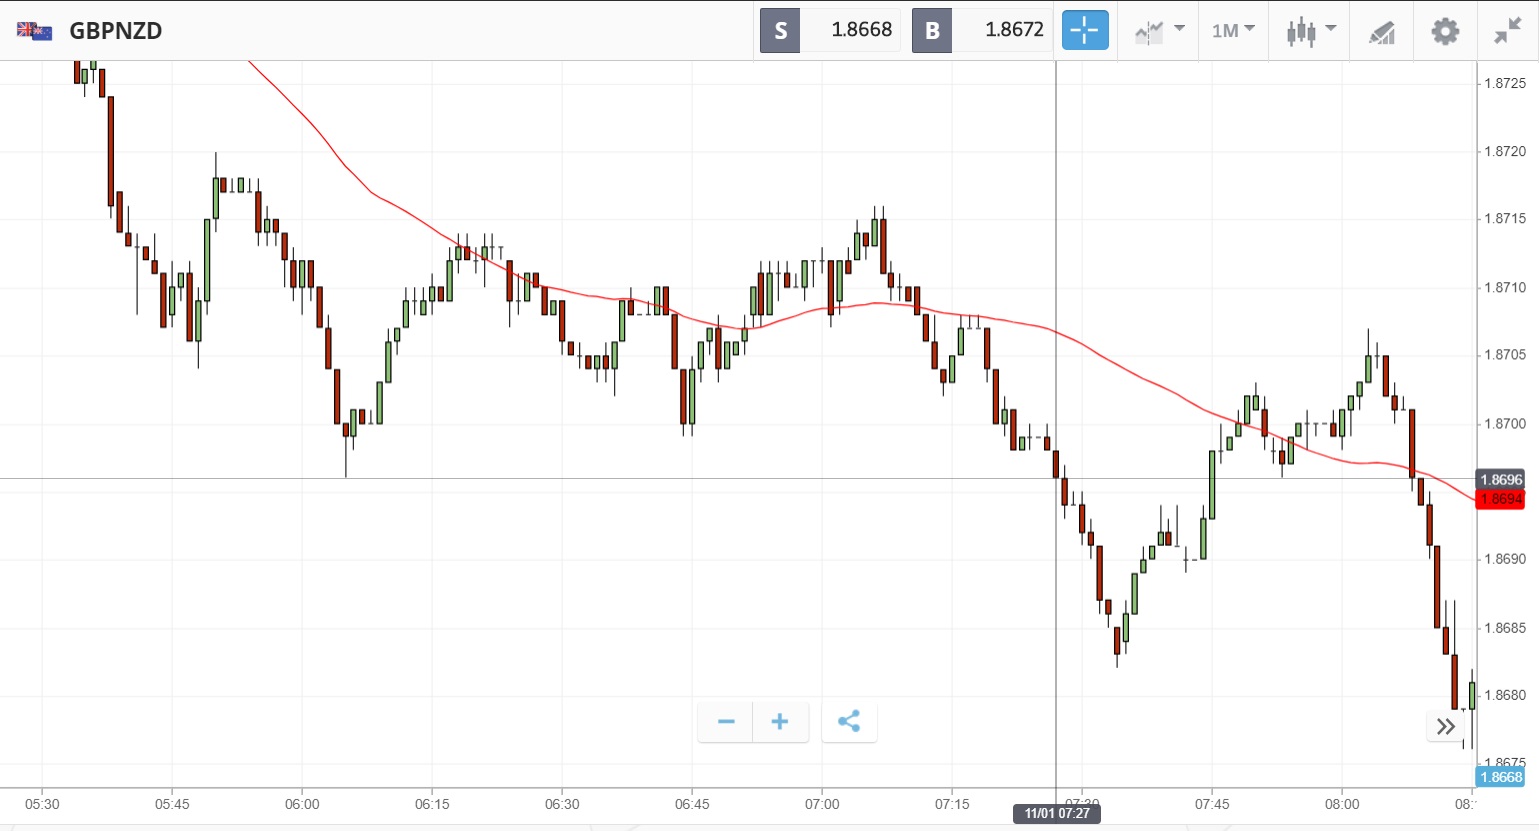This screenshot has height=831, width=1539.
Task: Collapse the chart from fullscreen view
Action: (1507, 31)
